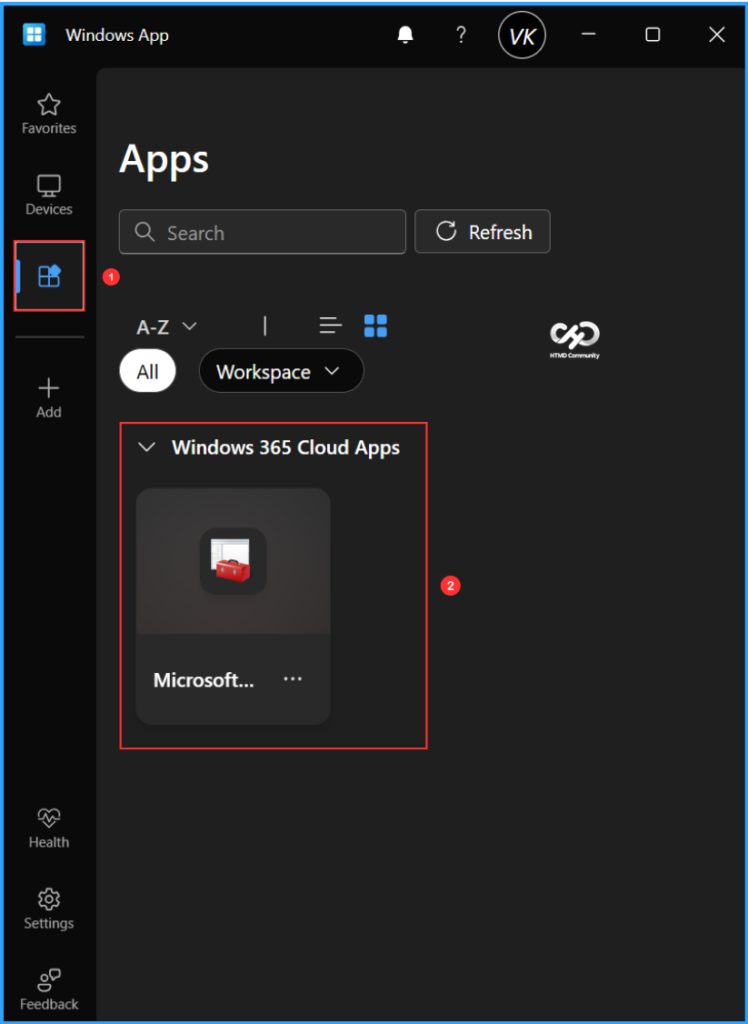748x1024 pixels.
Task: Open Settings gear in sidebar
Action: [48, 899]
